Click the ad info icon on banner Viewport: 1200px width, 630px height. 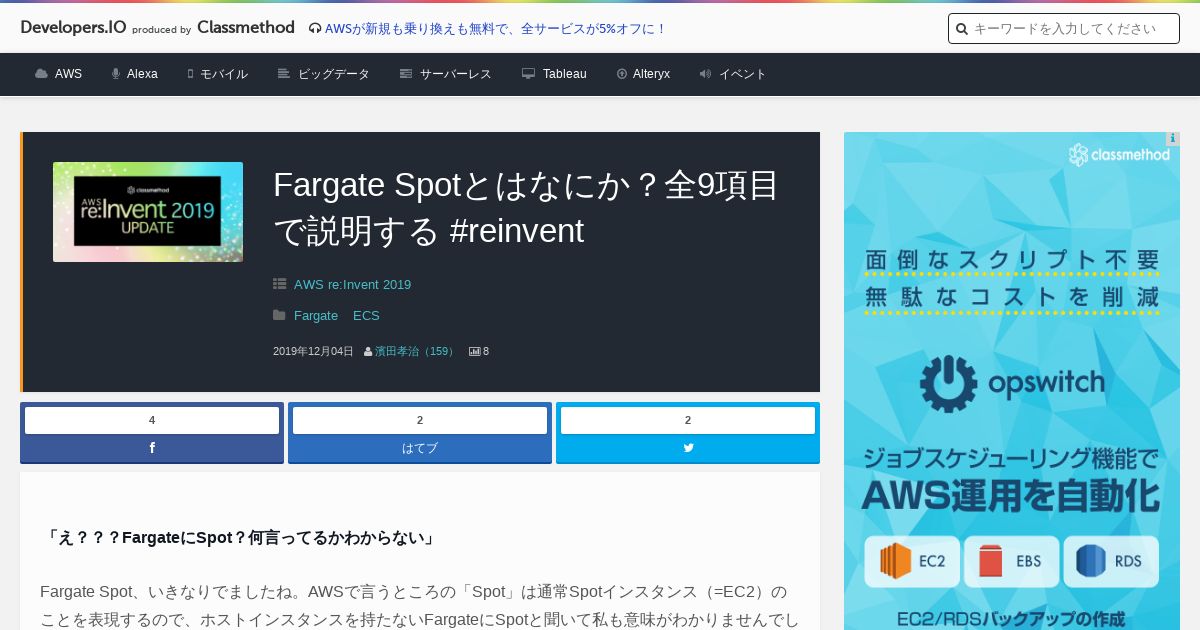1172,139
